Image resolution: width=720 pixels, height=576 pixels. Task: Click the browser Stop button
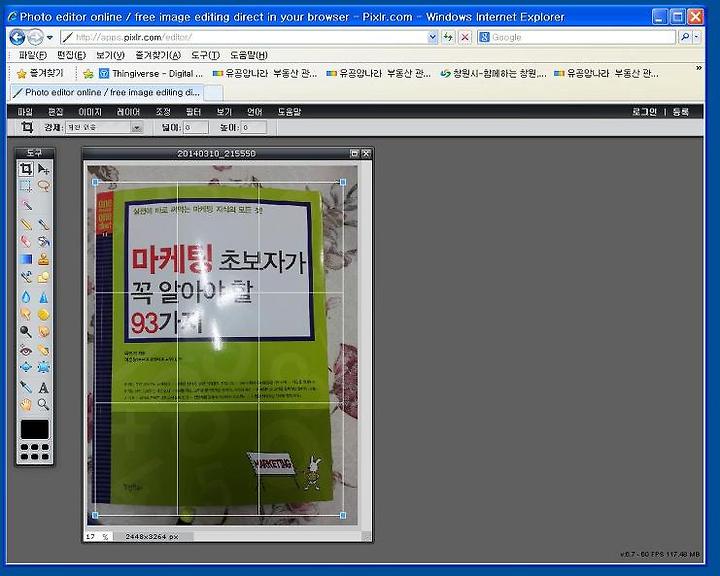click(x=465, y=37)
